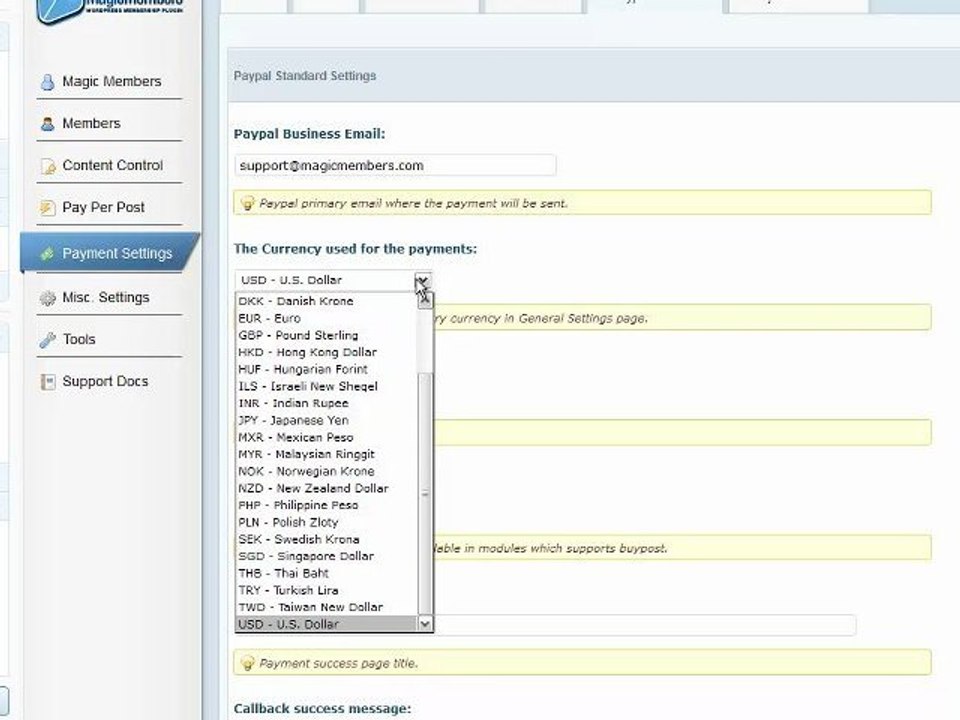Viewport: 960px width, 720px height.
Task: Choose JPY - Japanese Yen
Action: (x=326, y=421)
